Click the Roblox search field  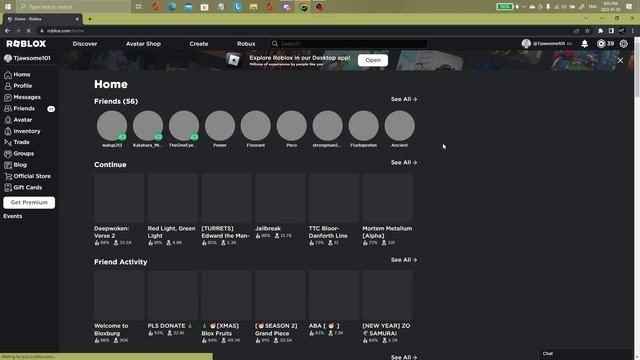tap(349, 44)
